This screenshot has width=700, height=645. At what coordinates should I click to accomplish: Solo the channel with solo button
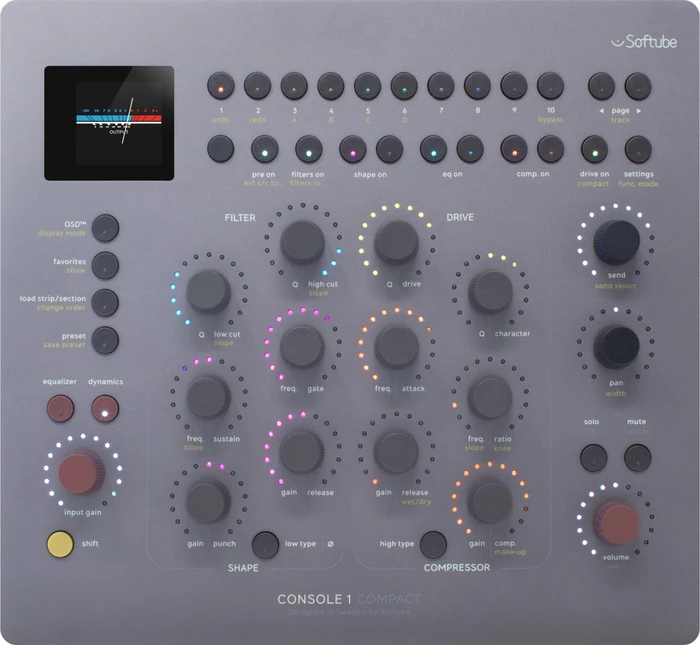click(593, 458)
